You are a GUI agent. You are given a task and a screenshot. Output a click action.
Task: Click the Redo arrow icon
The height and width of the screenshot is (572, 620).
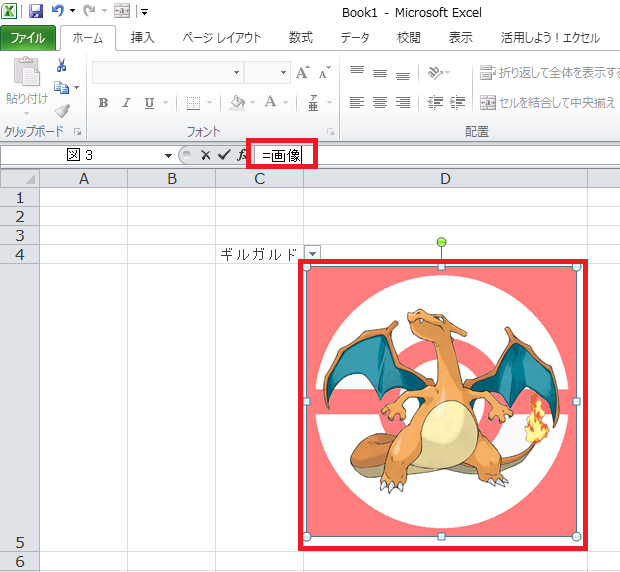click(x=89, y=11)
